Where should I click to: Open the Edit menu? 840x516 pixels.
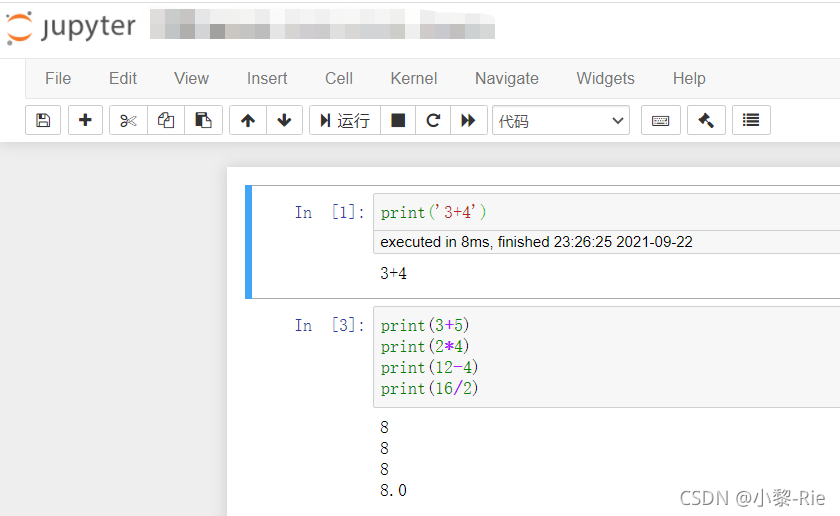[x=123, y=78]
